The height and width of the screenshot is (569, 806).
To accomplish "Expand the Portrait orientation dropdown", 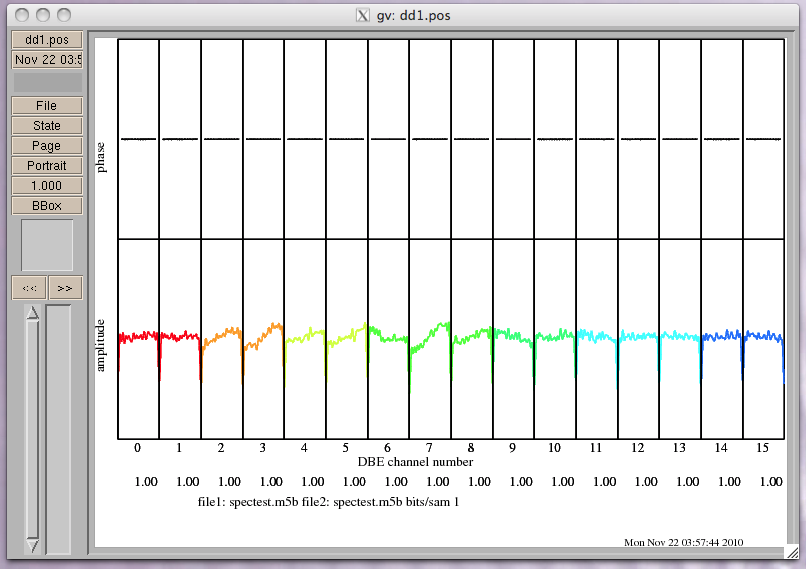I will 47,166.
